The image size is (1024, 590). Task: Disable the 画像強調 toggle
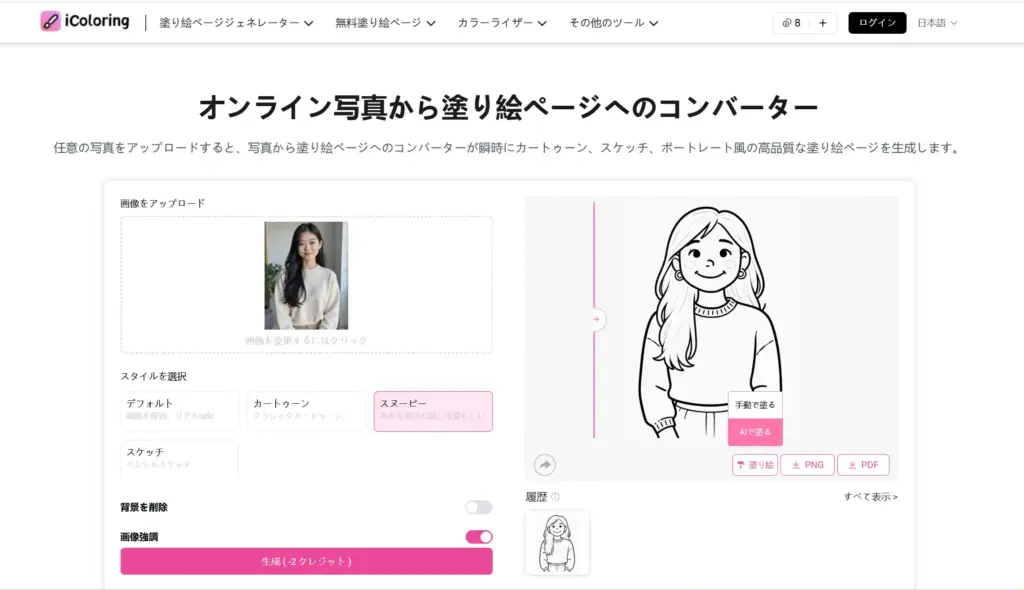pyautogui.click(x=479, y=536)
